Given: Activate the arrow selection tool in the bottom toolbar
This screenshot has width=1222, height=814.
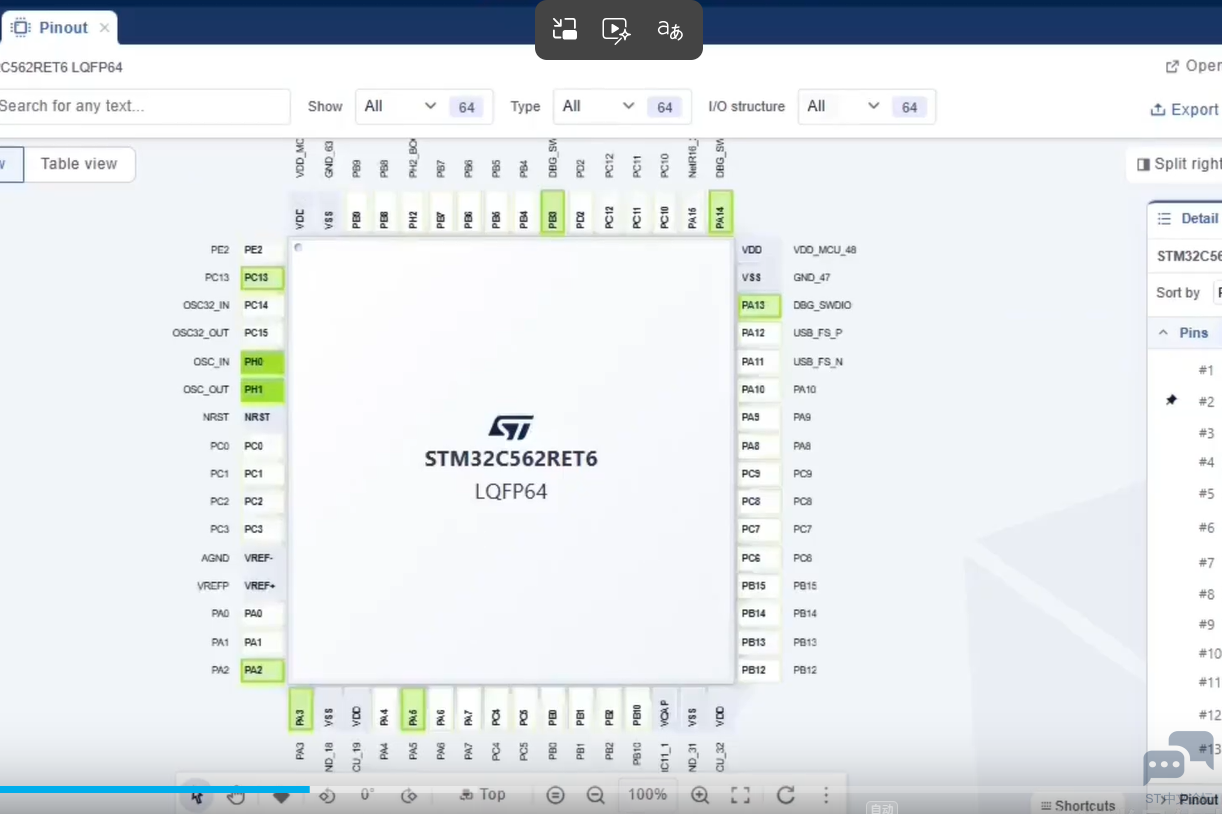Looking at the screenshot, I should 197,796.
